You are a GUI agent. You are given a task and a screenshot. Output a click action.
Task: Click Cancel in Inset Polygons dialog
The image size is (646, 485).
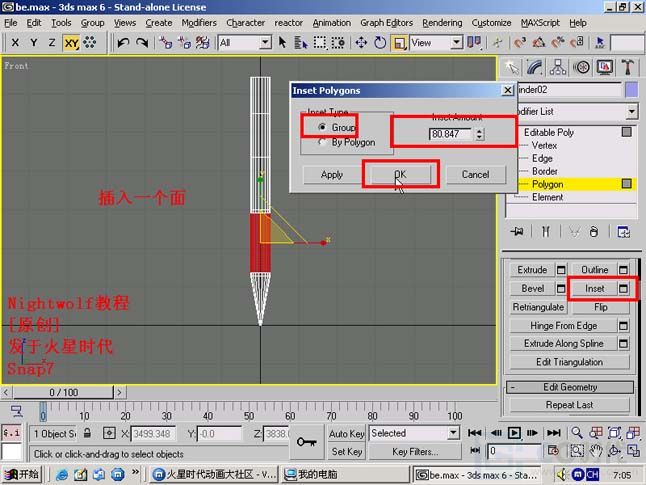475,175
